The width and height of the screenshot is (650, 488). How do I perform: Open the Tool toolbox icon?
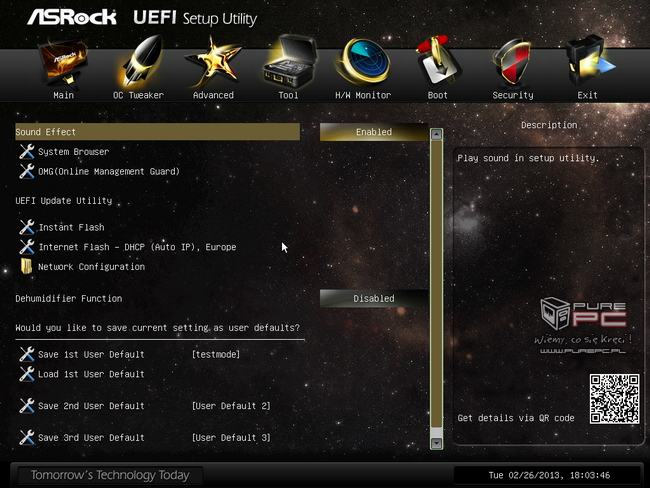coord(289,61)
